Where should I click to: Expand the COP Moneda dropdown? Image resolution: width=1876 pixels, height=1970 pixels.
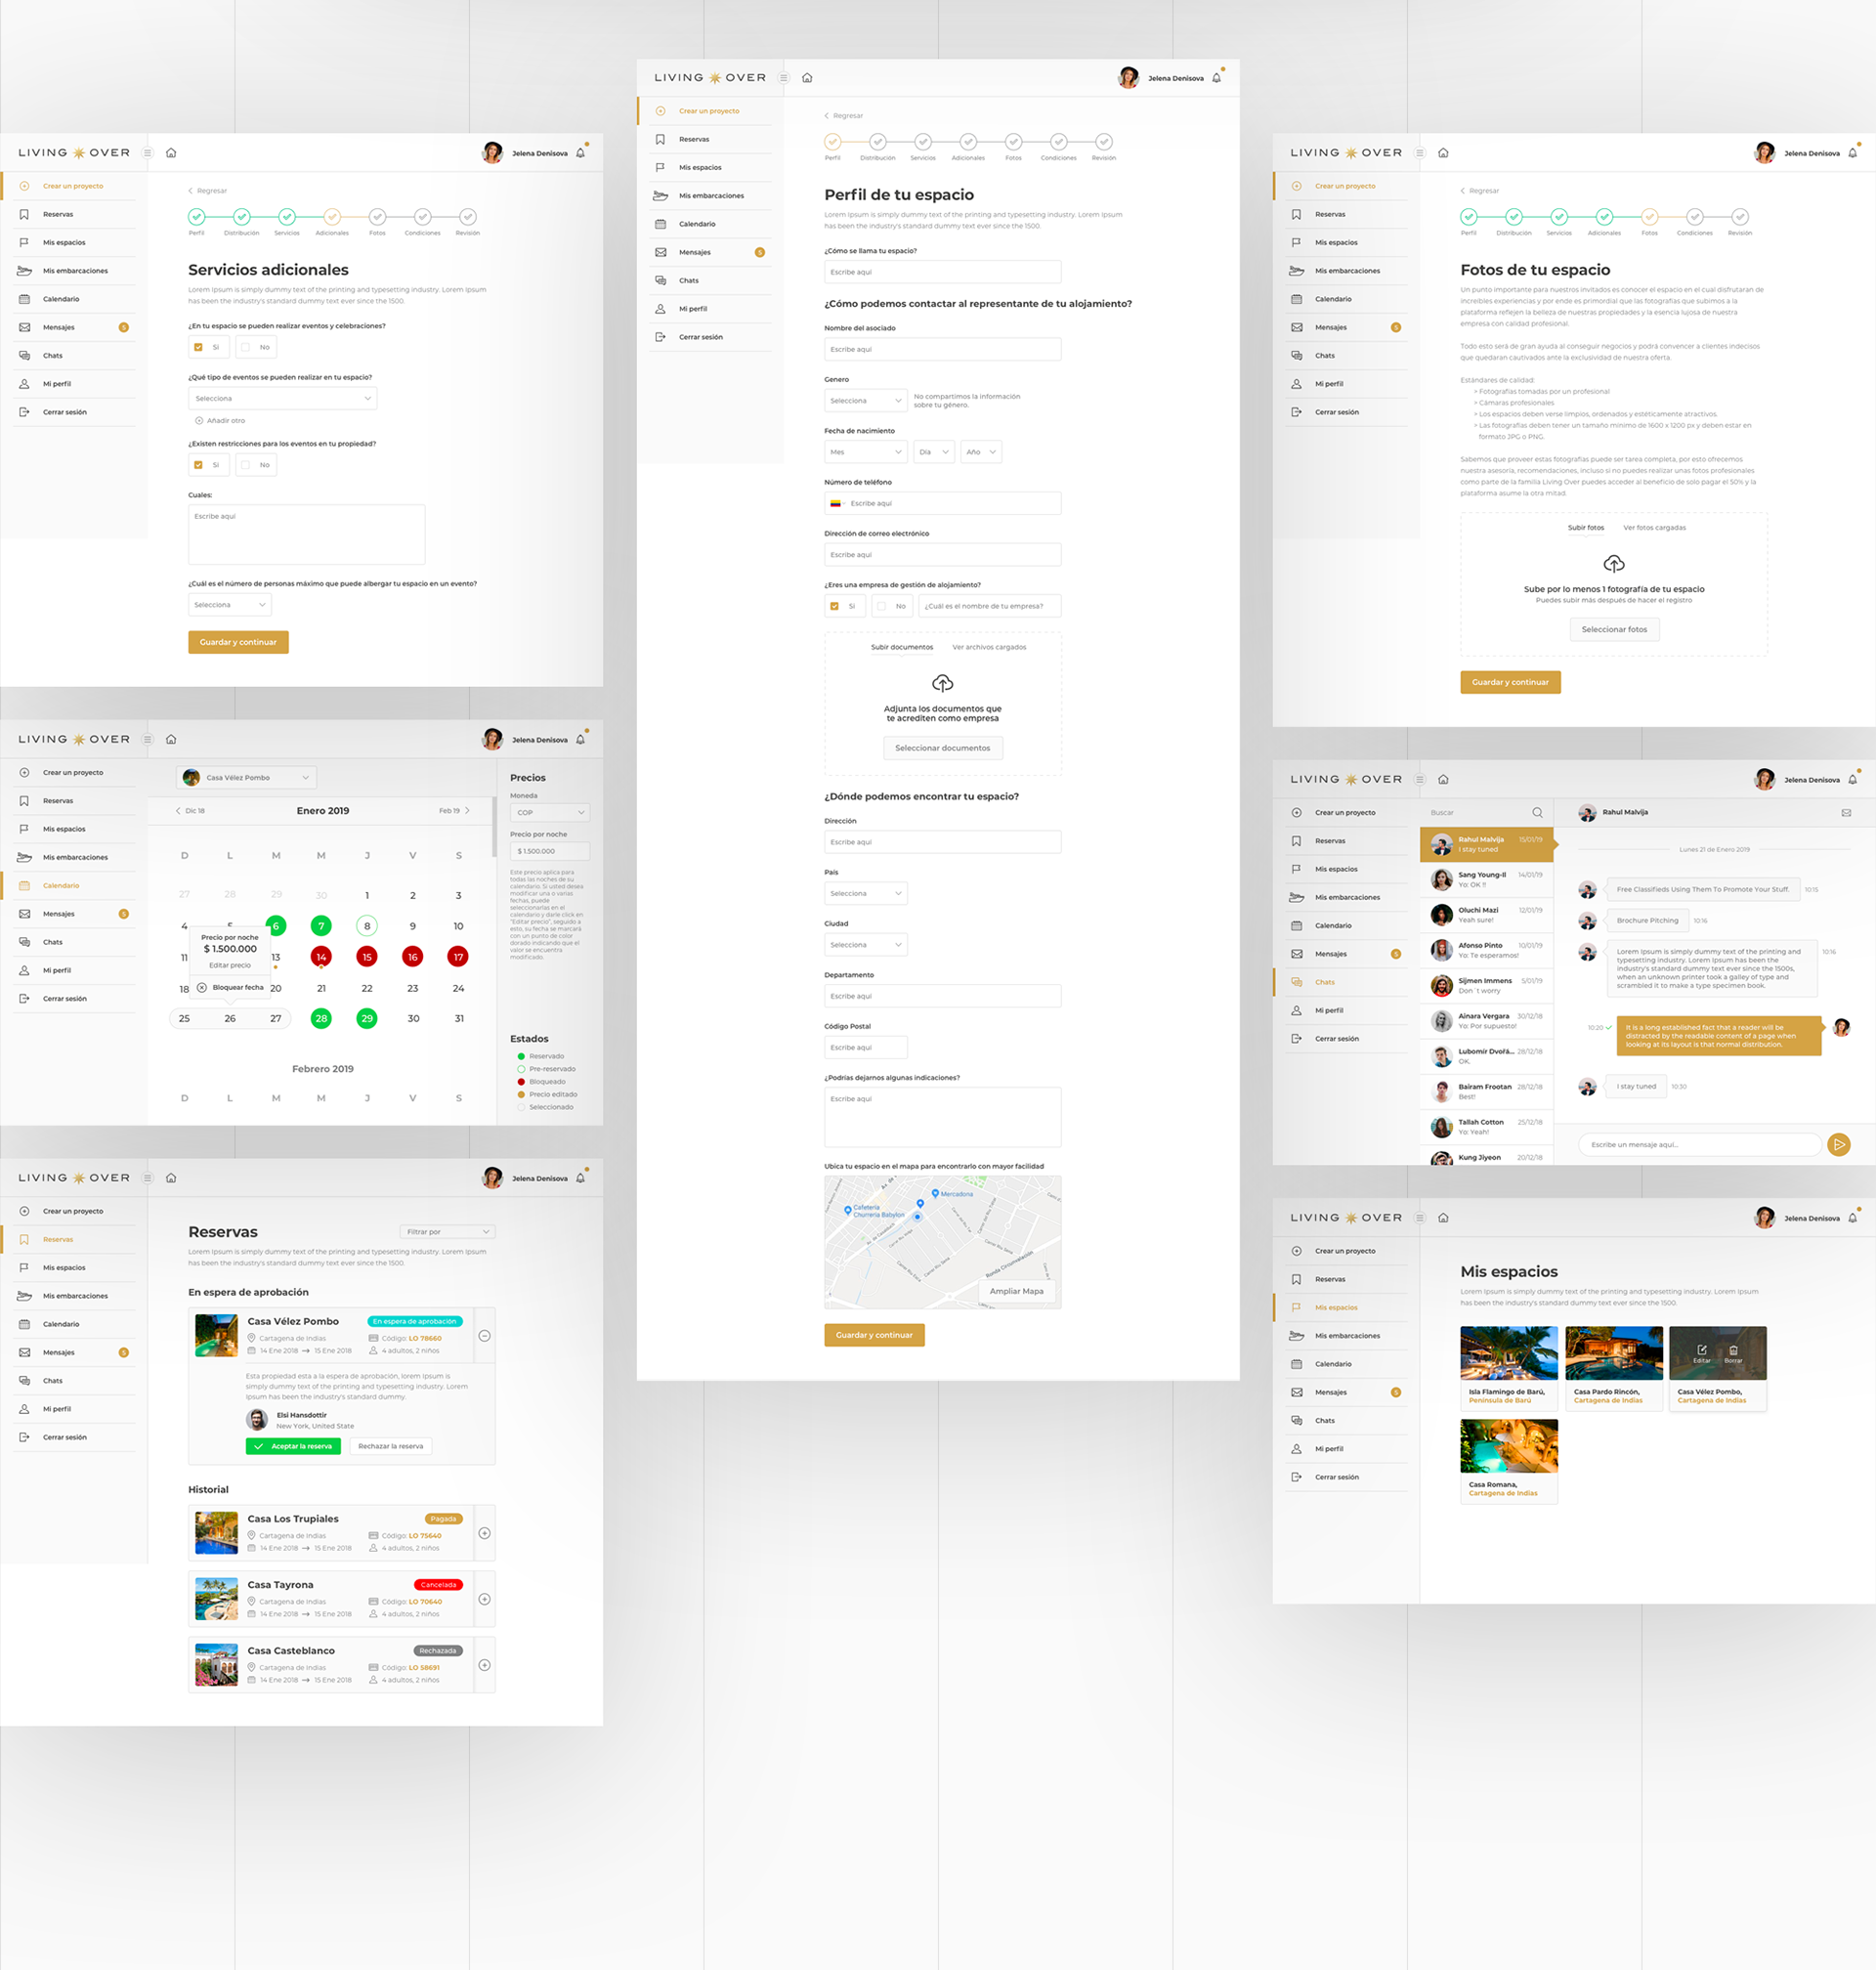[x=549, y=812]
